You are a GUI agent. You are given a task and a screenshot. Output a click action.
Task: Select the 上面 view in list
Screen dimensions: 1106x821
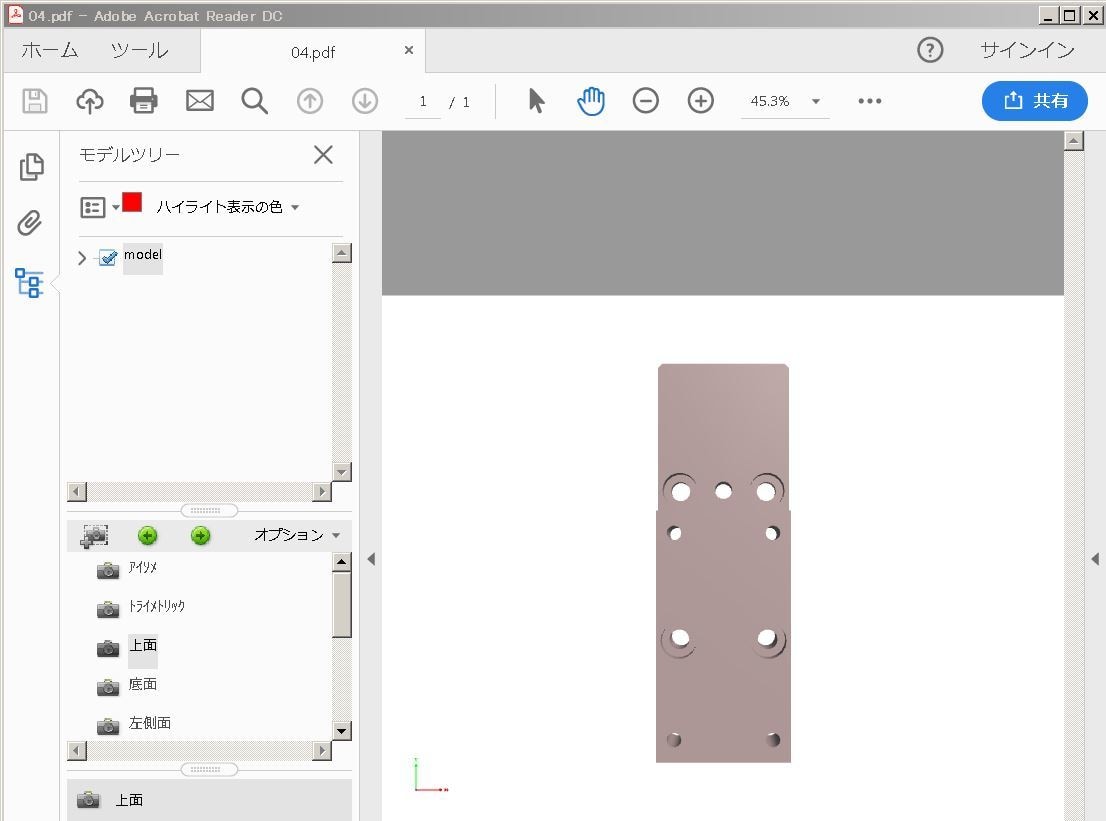pos(142,645)
